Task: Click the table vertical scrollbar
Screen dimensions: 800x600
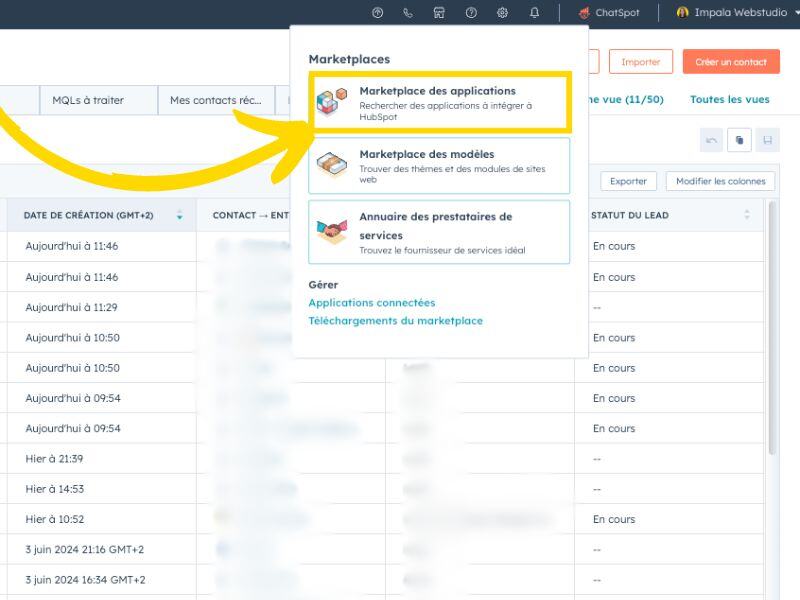Action: point(771,328)
